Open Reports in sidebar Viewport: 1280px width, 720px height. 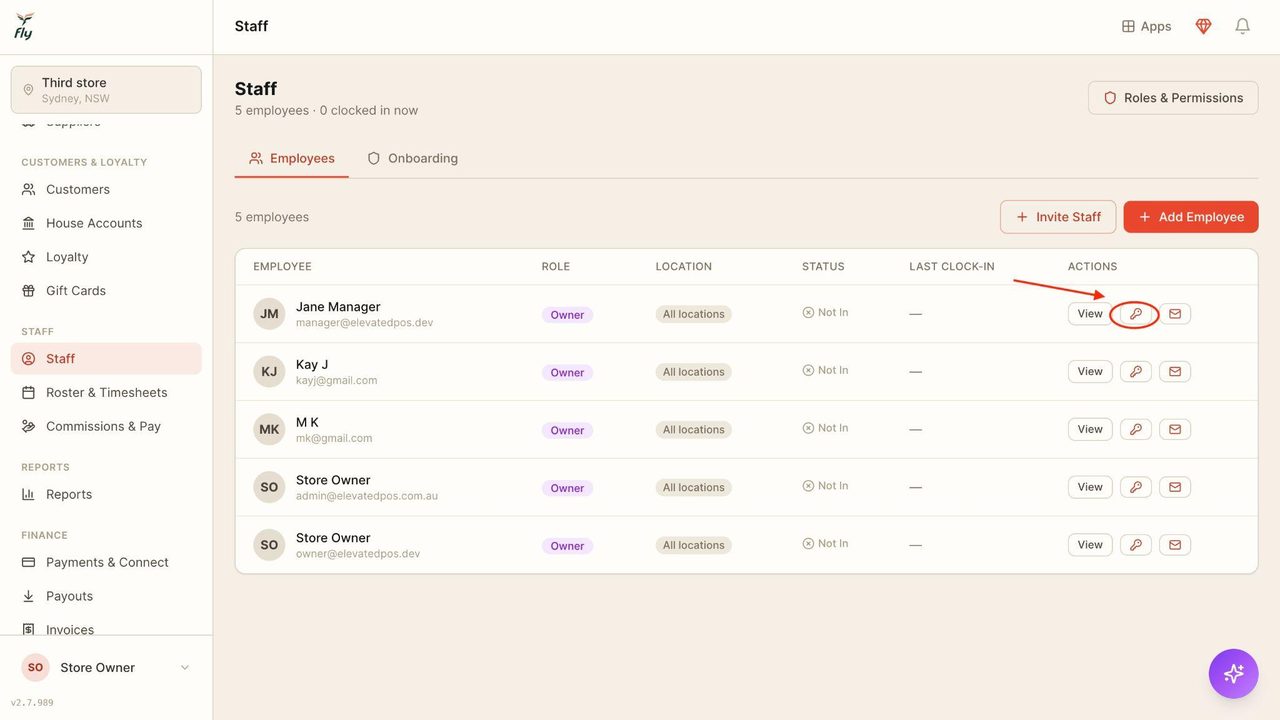click(106, 495)
